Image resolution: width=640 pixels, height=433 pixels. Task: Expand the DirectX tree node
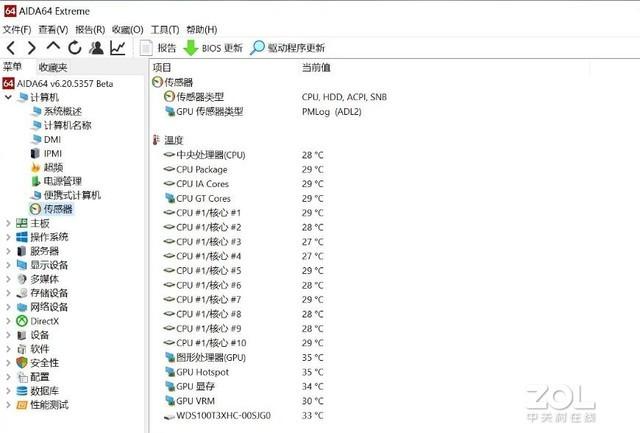(x=8, y=321)
